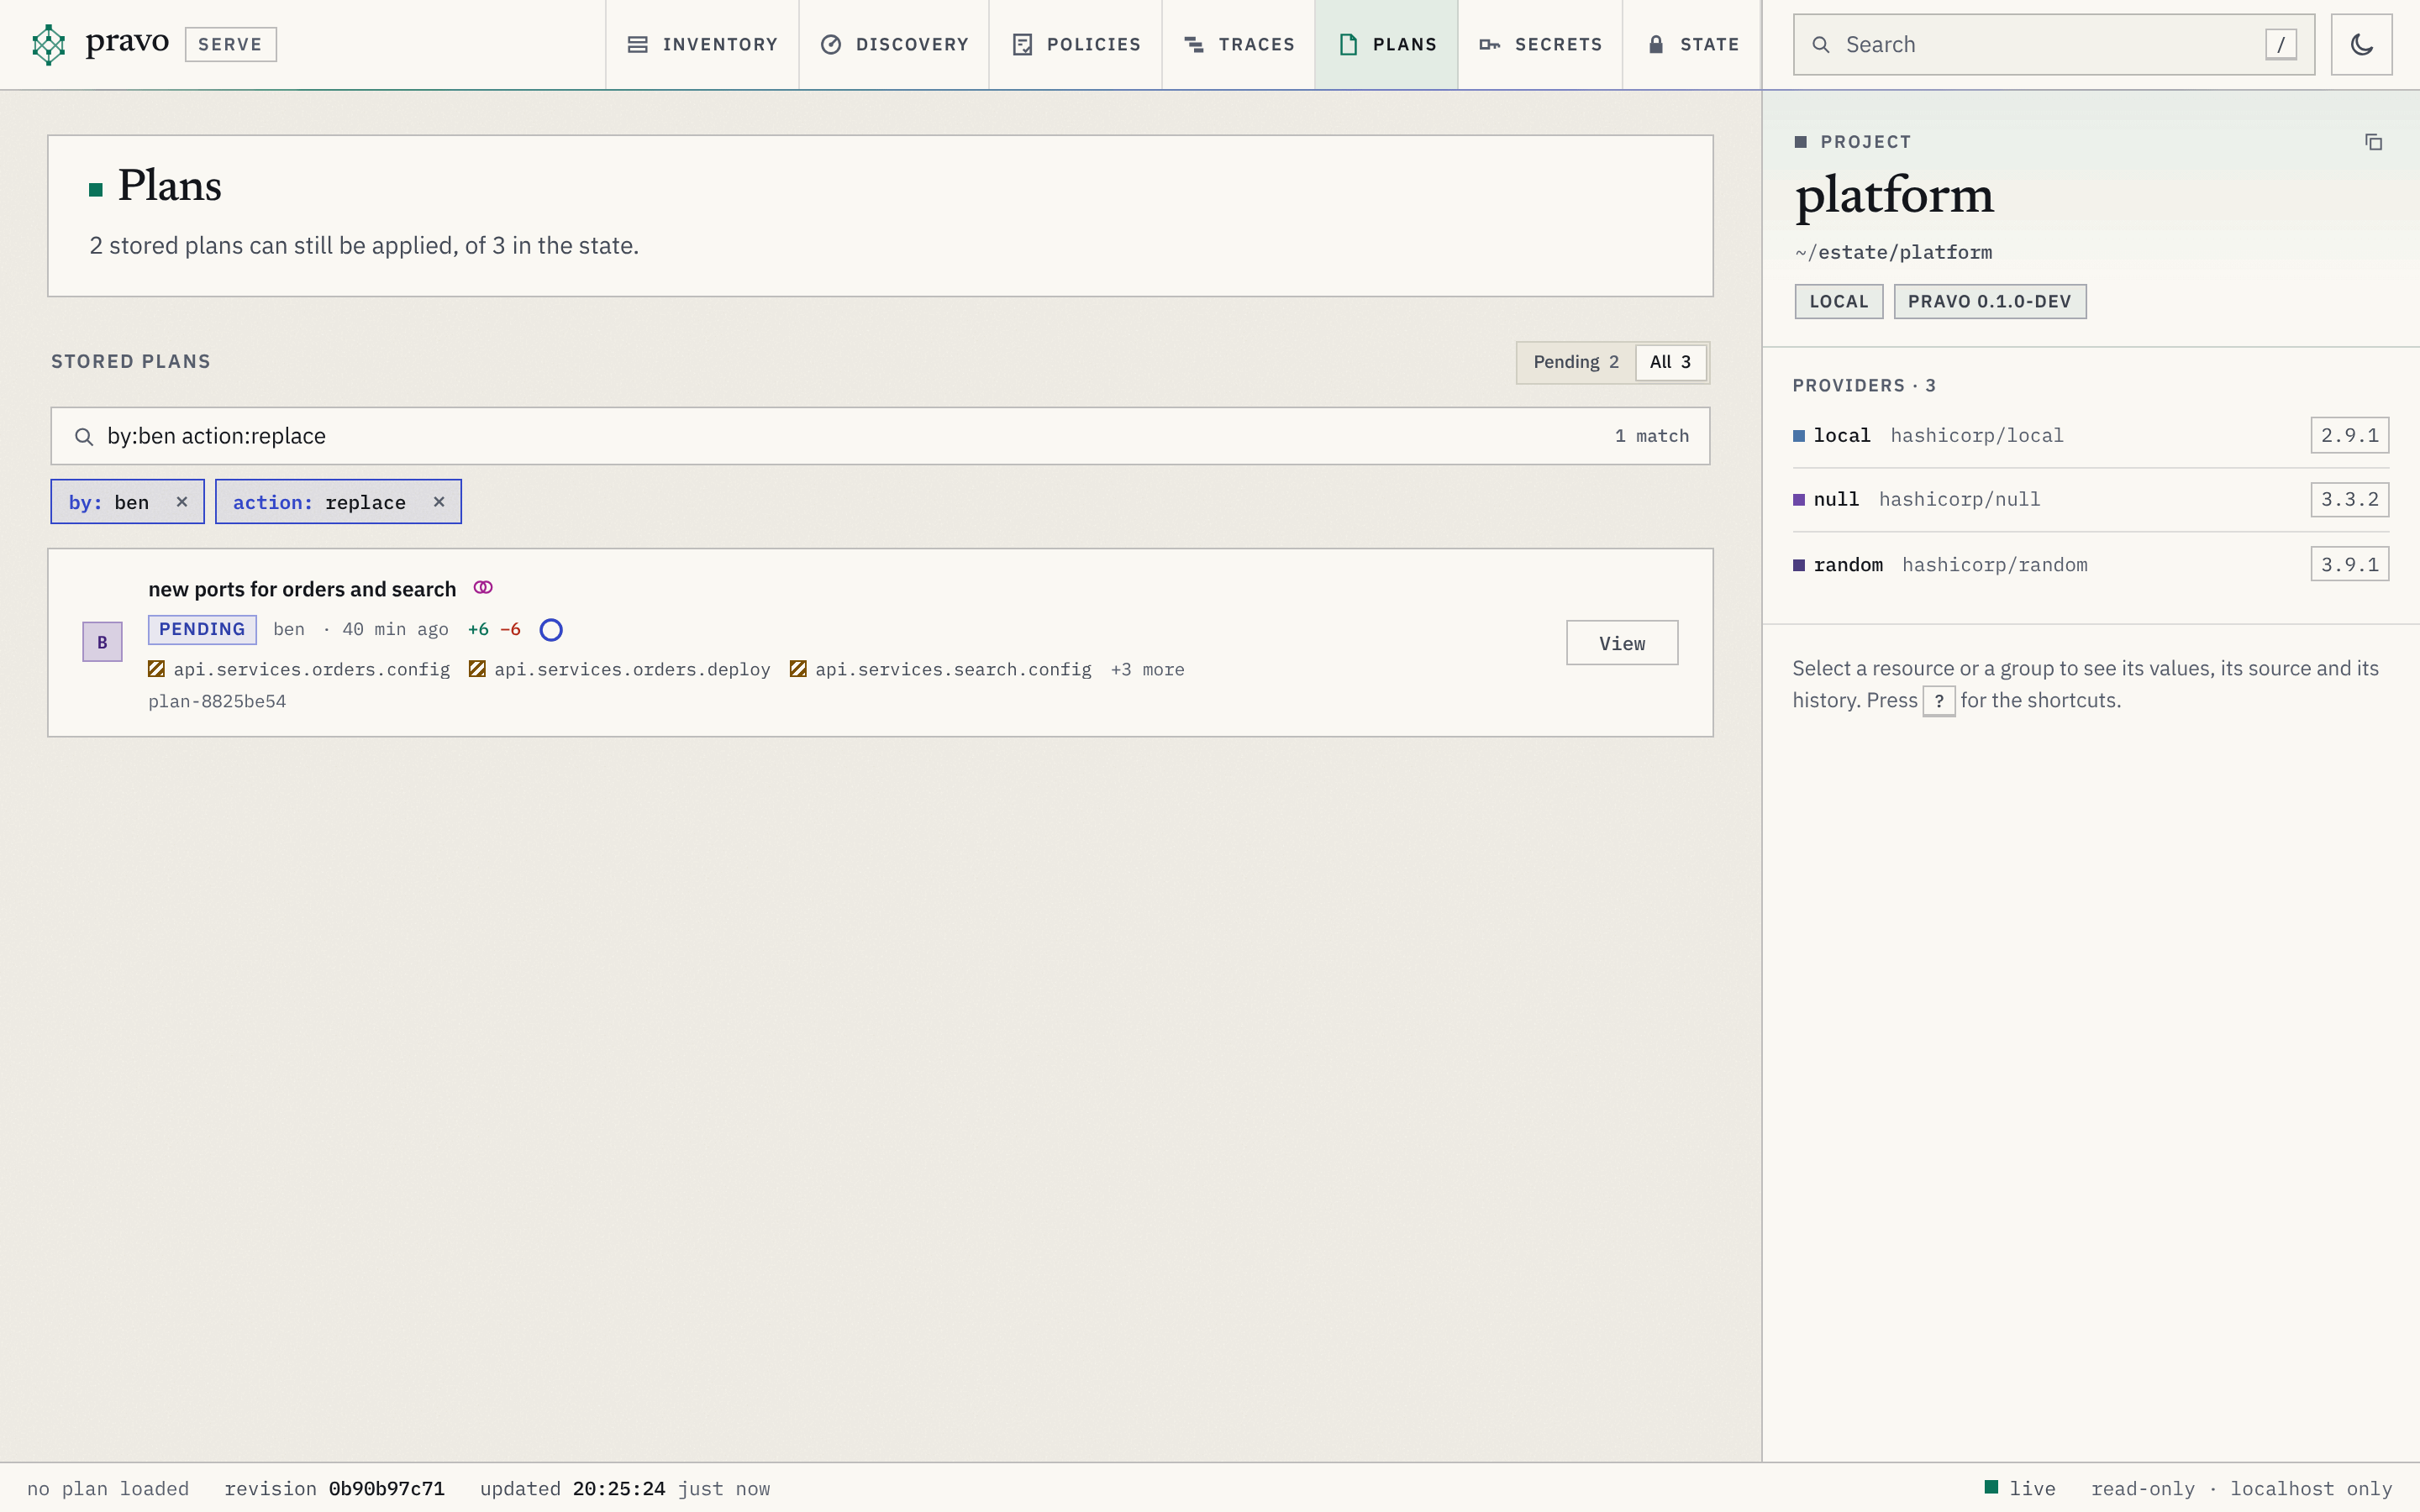Select the null provider row
The image size is (2420, 1512).
pos(2090,499)
